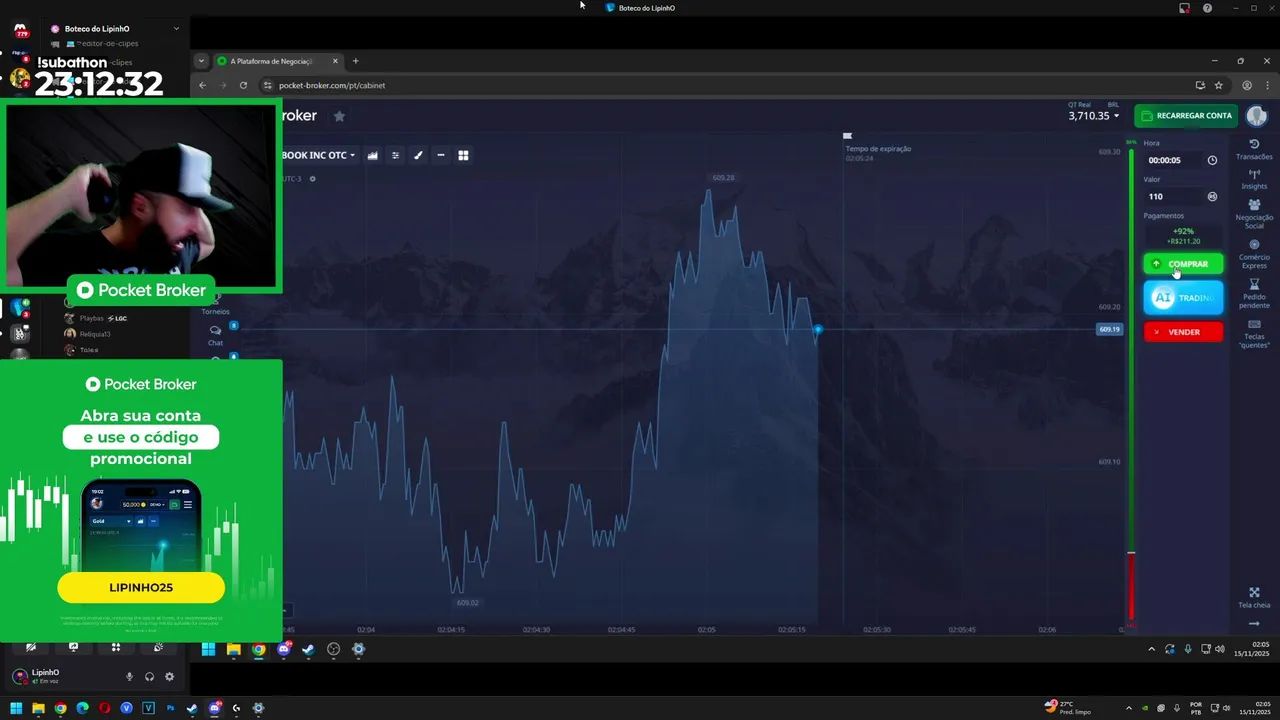The image size is (1280, 720).
Task: Open the Chat section in left sidebar
Action: click(x=215, y=335)
